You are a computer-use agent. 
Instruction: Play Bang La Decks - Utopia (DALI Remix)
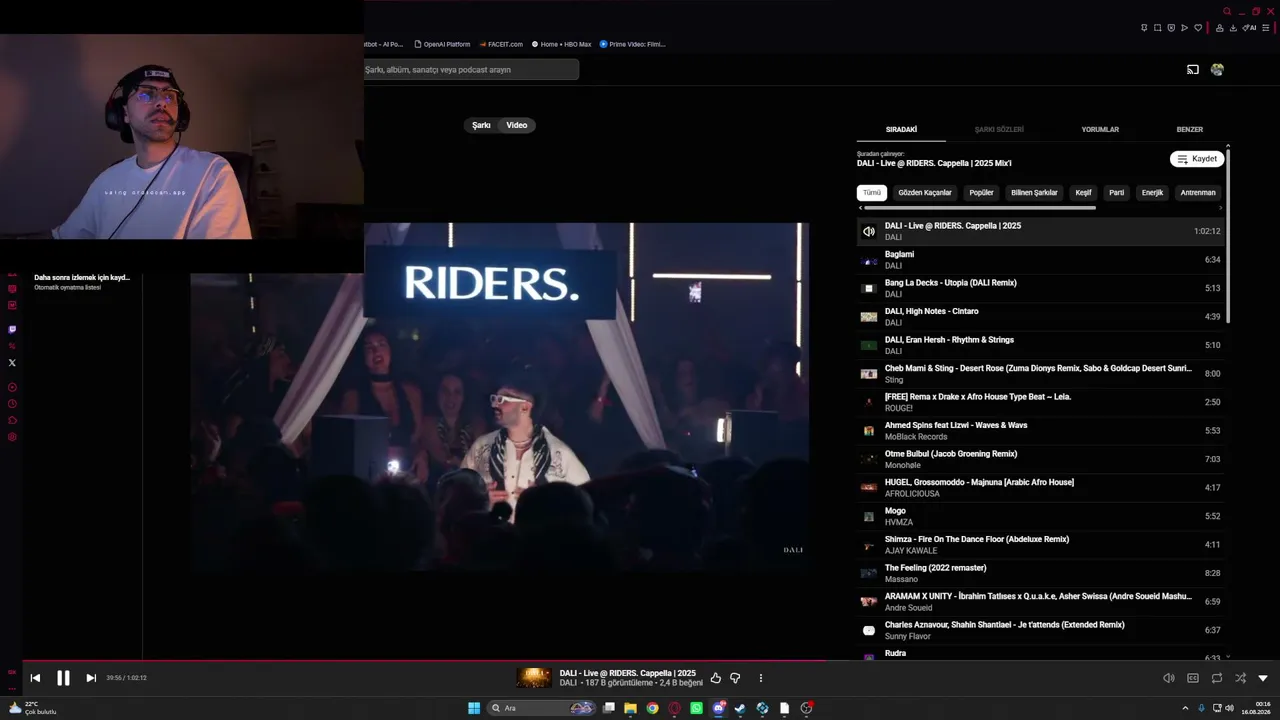(x=1041, y=288)
